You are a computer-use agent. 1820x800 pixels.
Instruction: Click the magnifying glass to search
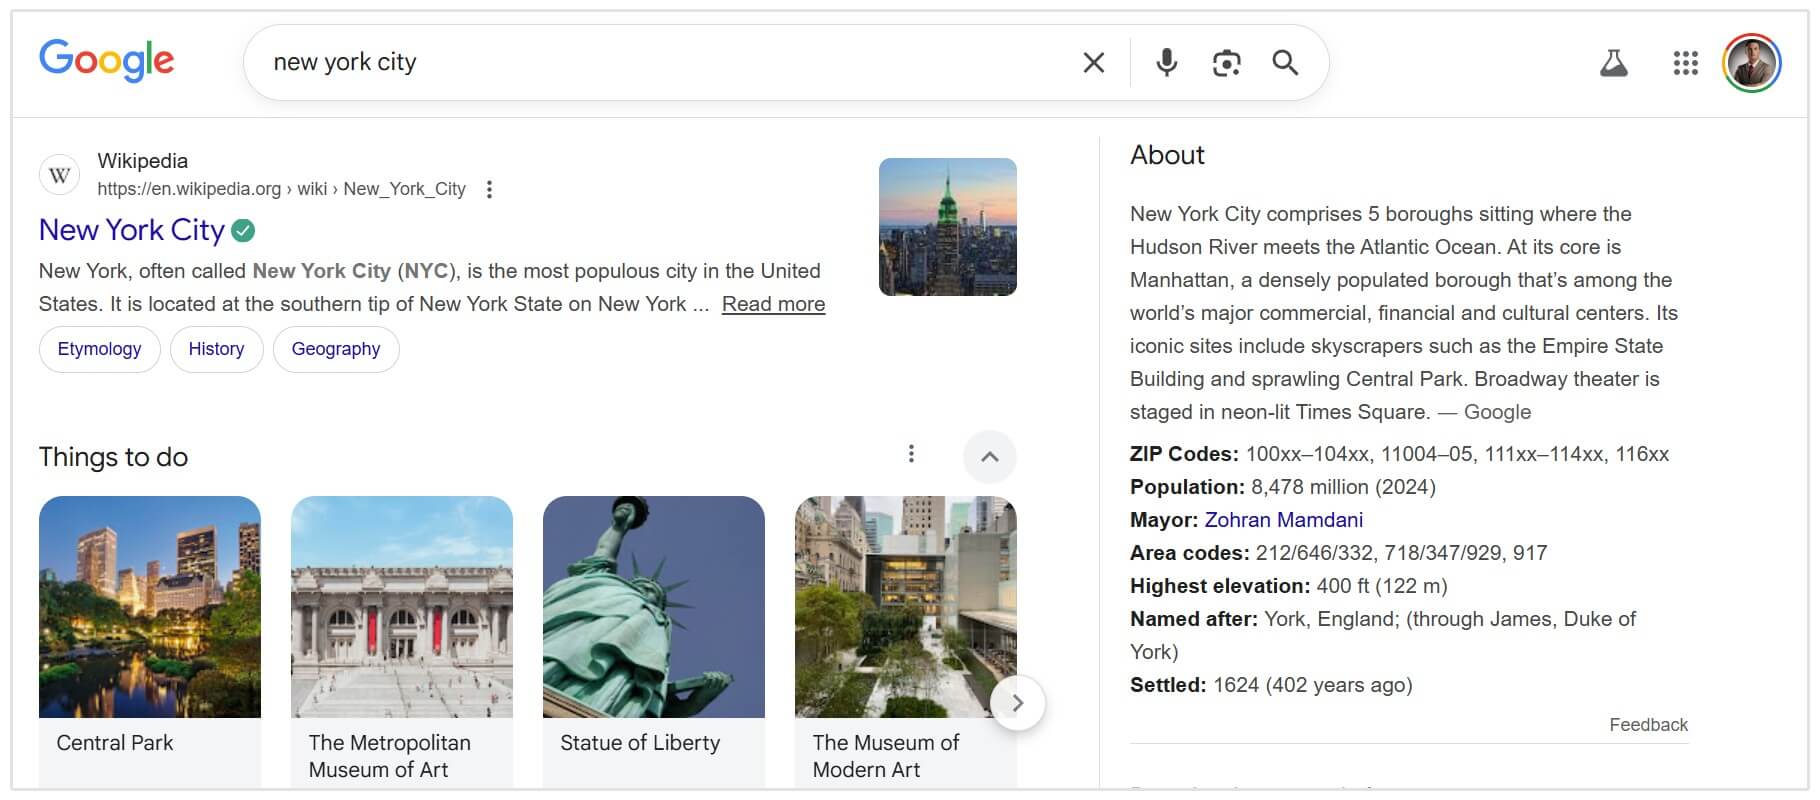click(1286, 62)
